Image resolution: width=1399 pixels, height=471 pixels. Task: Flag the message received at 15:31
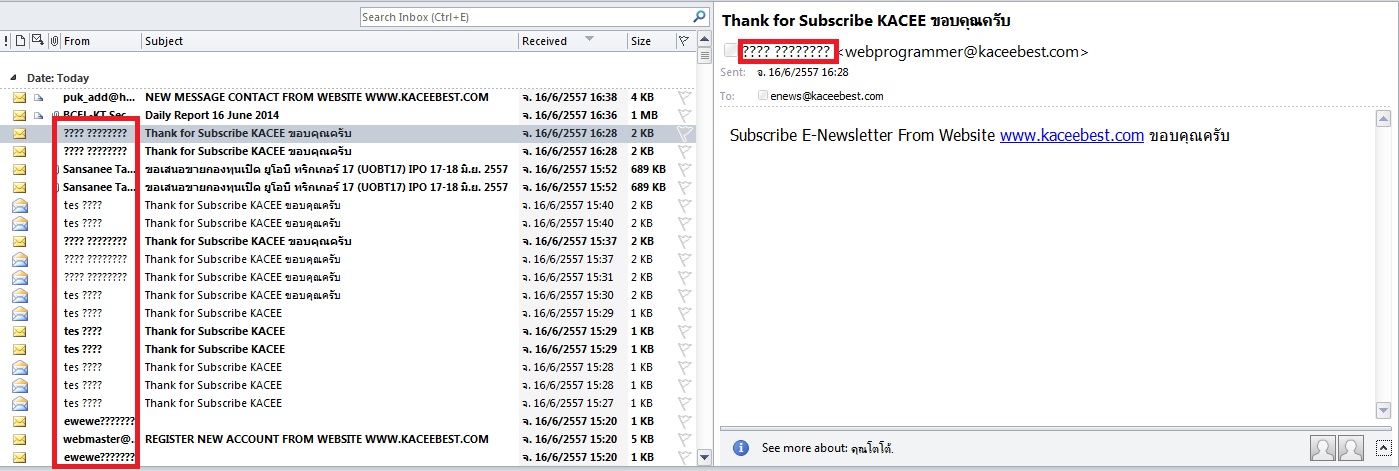point(685,277)
